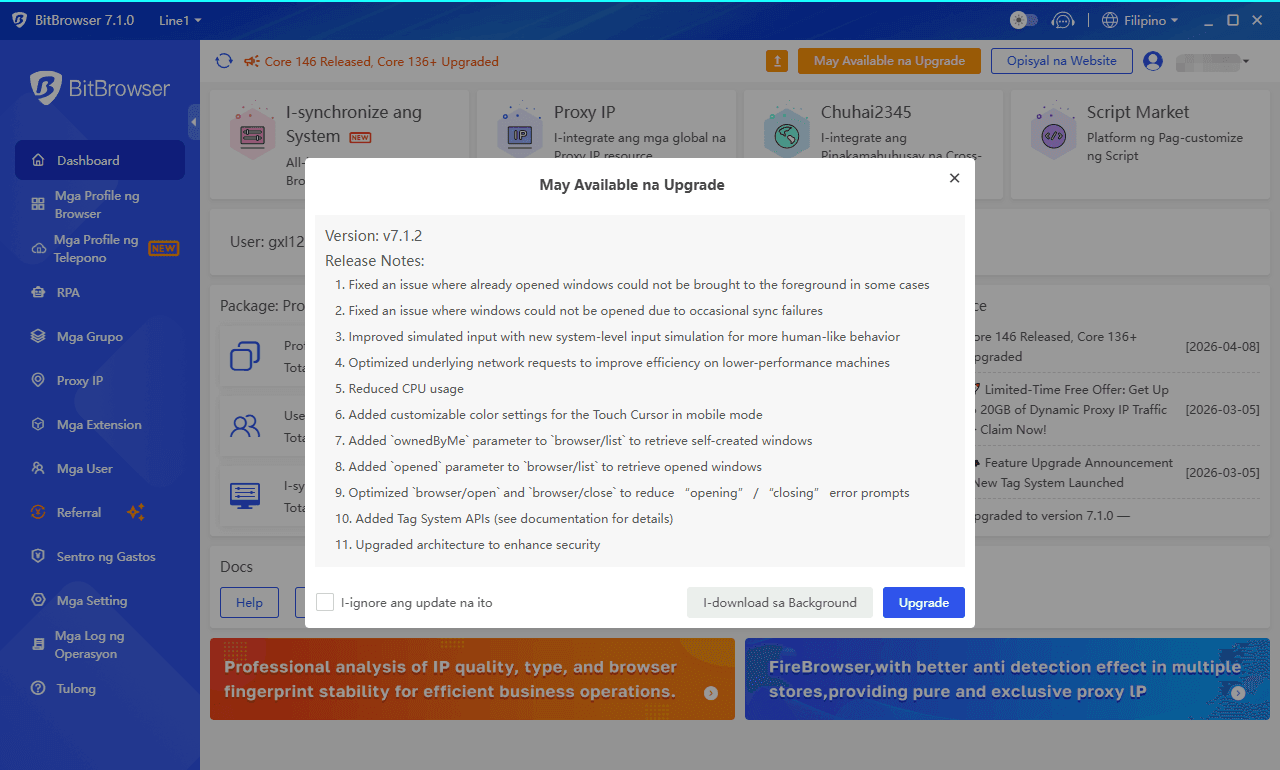Open Mga Extension in the sidebar
The height and width of the screenshot is (770, 1280).
[x=99, y=425]
